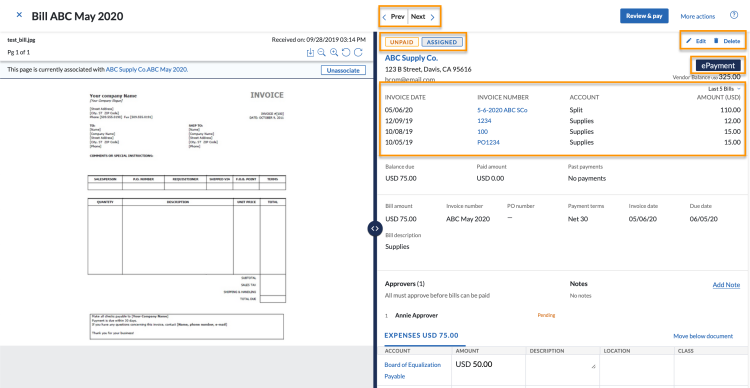Open invoice number 100

tap(482, 132)
